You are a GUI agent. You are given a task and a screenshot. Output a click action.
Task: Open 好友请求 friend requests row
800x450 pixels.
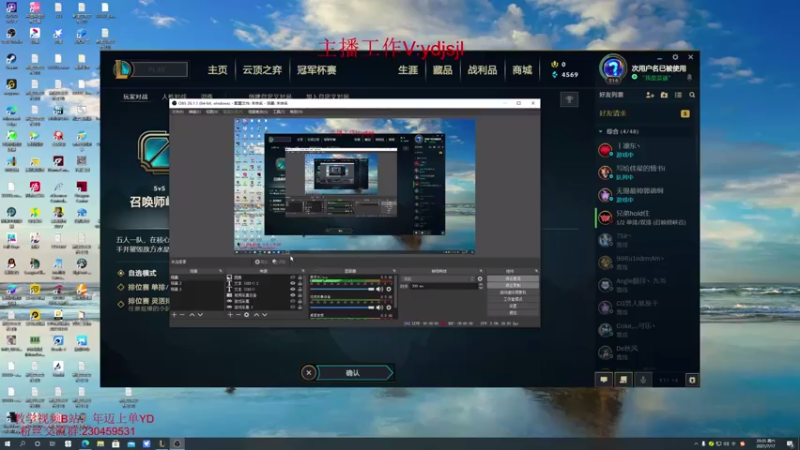[x=644, y=113]
